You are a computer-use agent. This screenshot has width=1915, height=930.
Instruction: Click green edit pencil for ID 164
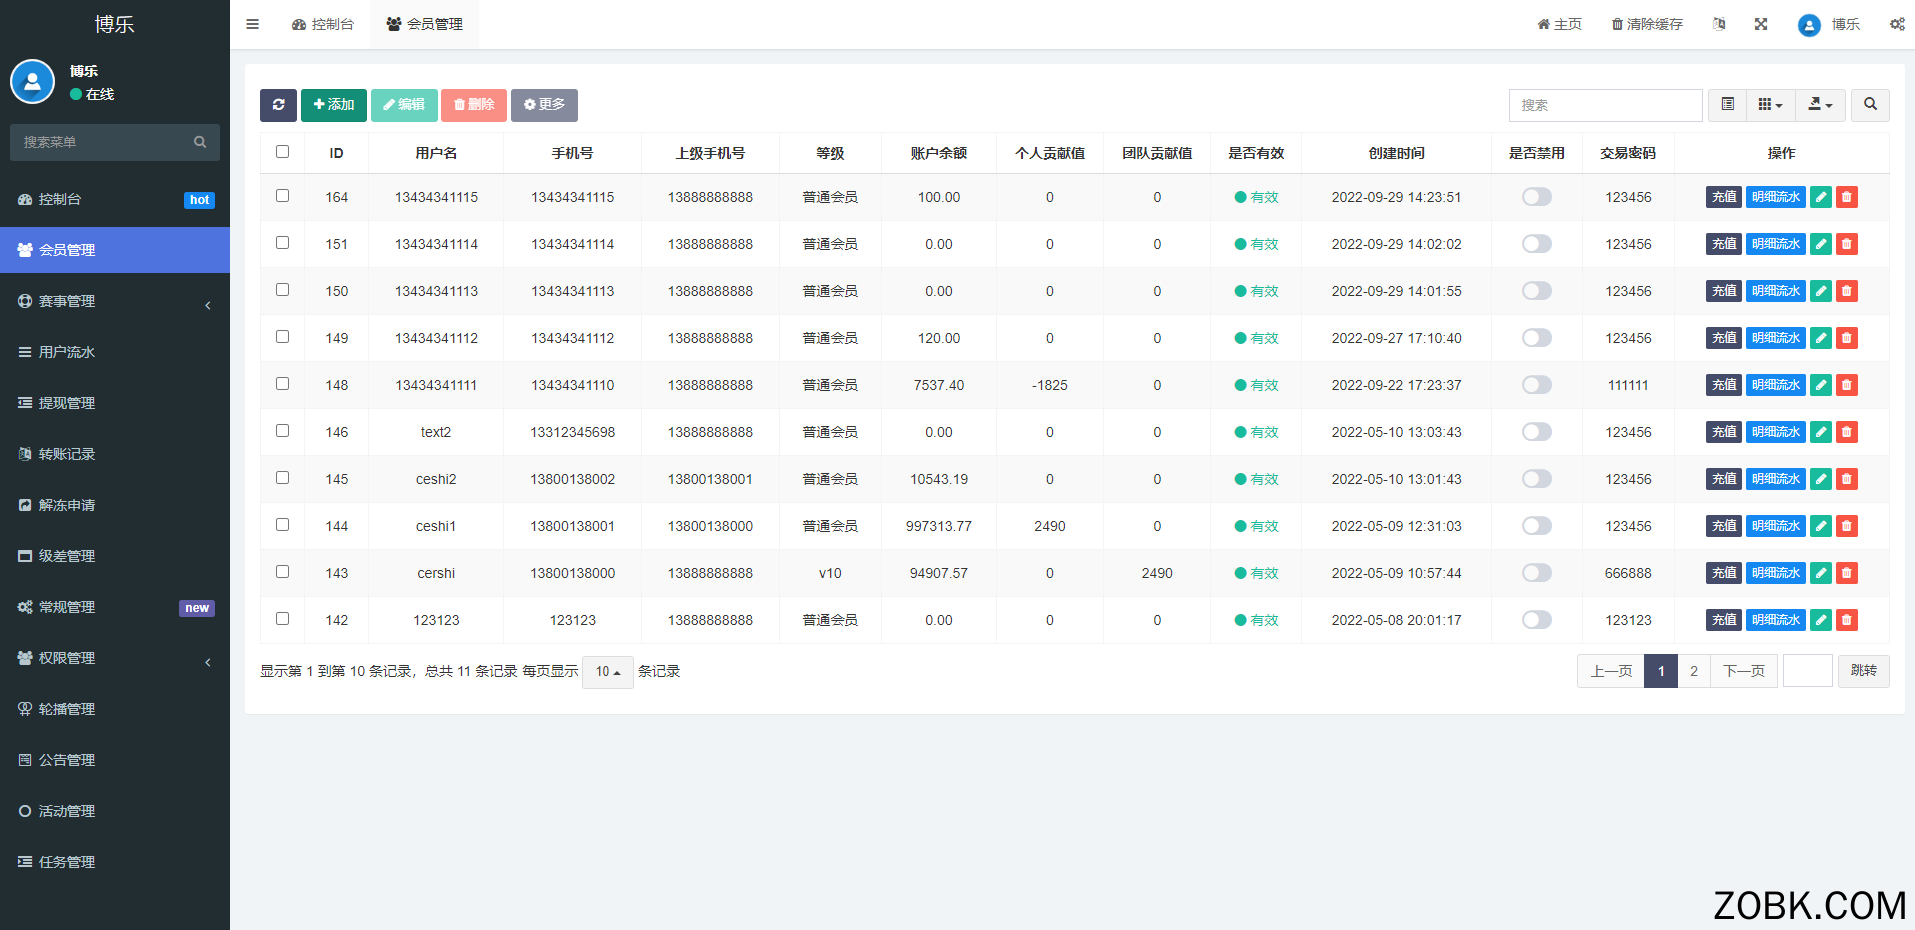[1821, 197]
